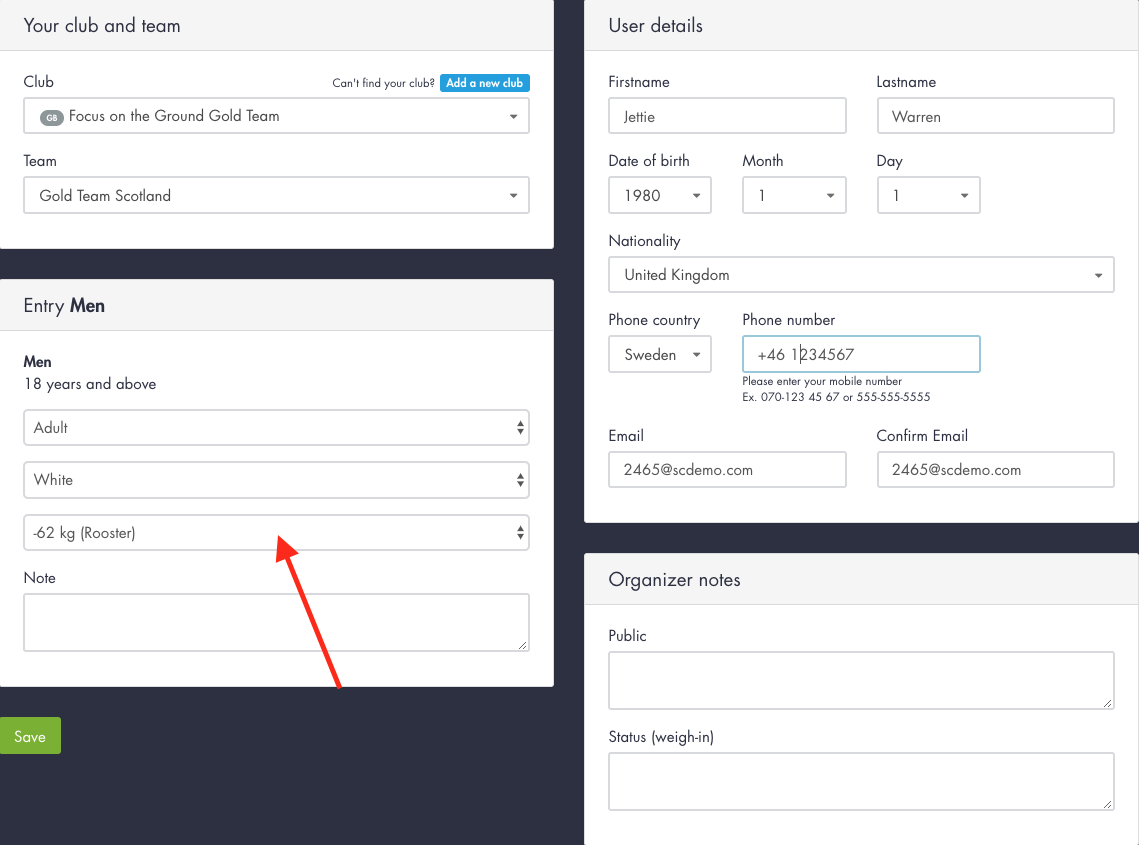The height and width of the screenshot is (845, 1139).
Task: Click the Email field
Action: 727,470
